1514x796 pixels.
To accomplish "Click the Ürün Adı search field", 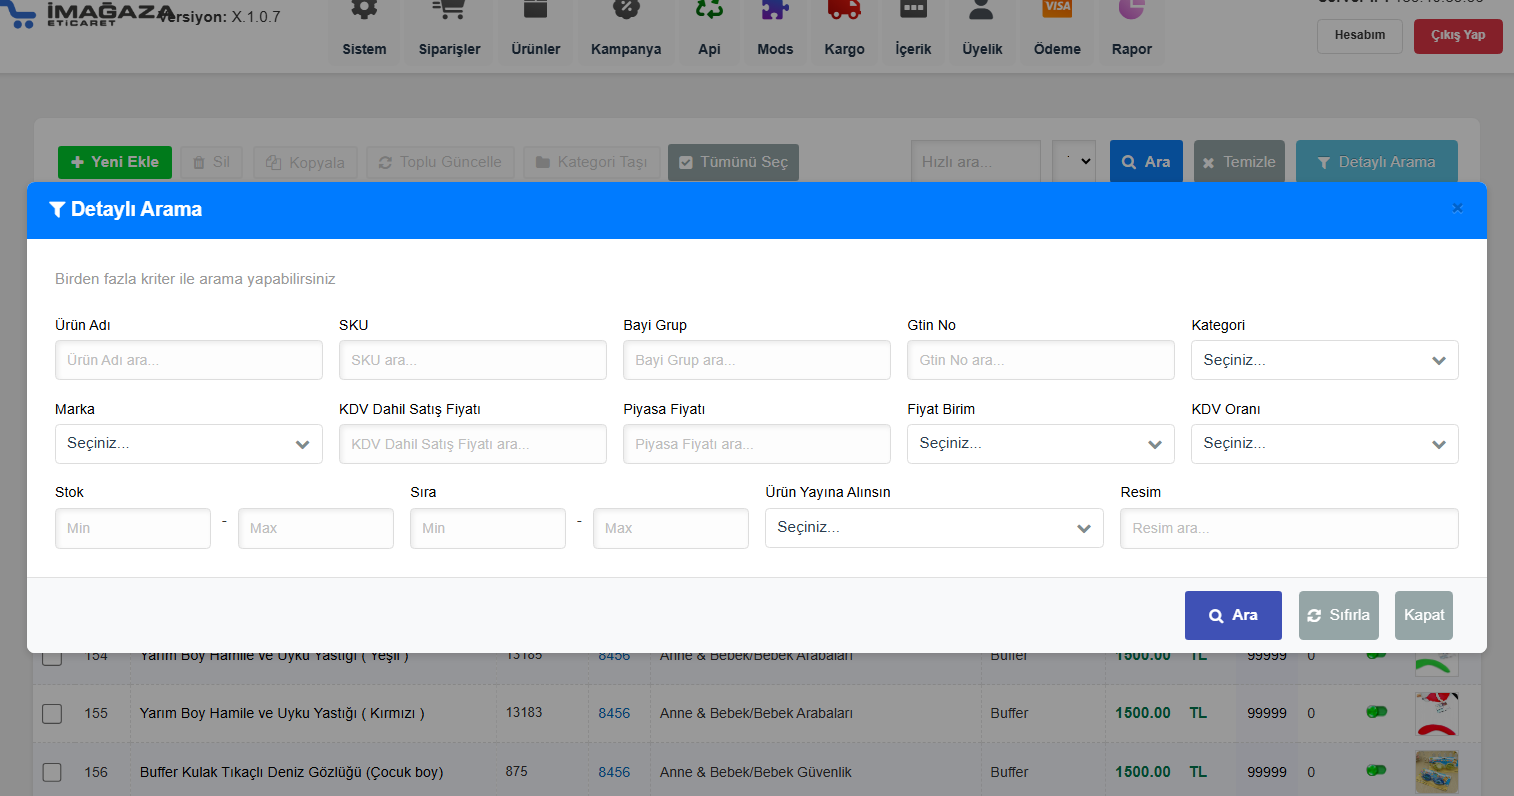I will coord(188,360).
